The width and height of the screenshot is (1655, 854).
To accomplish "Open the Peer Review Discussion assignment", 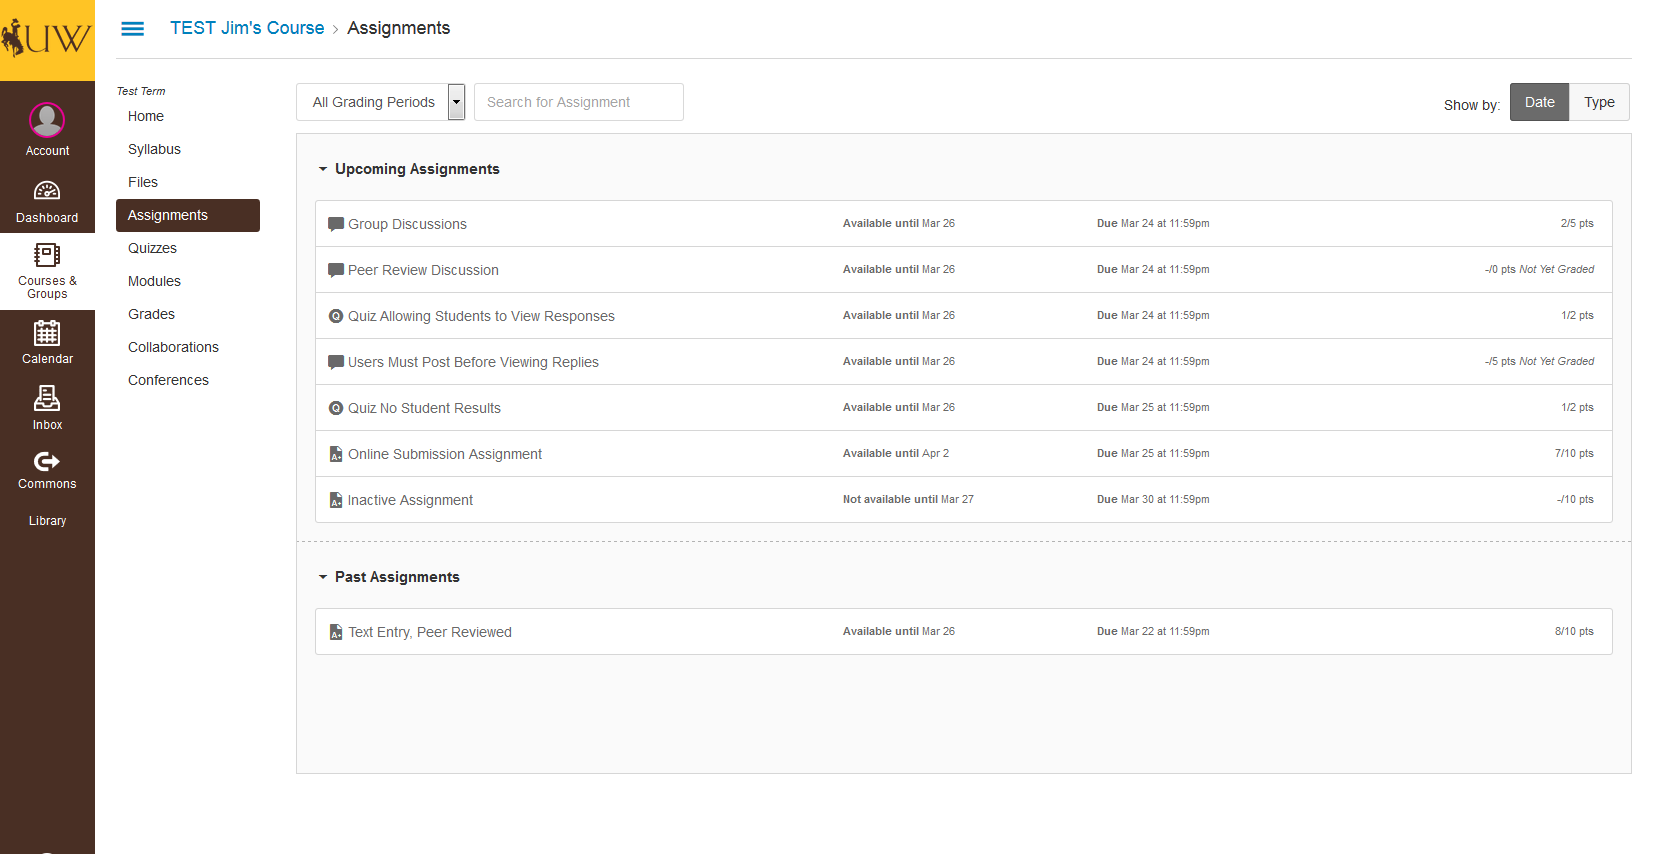I will pyautogui.click(x=423, y=270).
